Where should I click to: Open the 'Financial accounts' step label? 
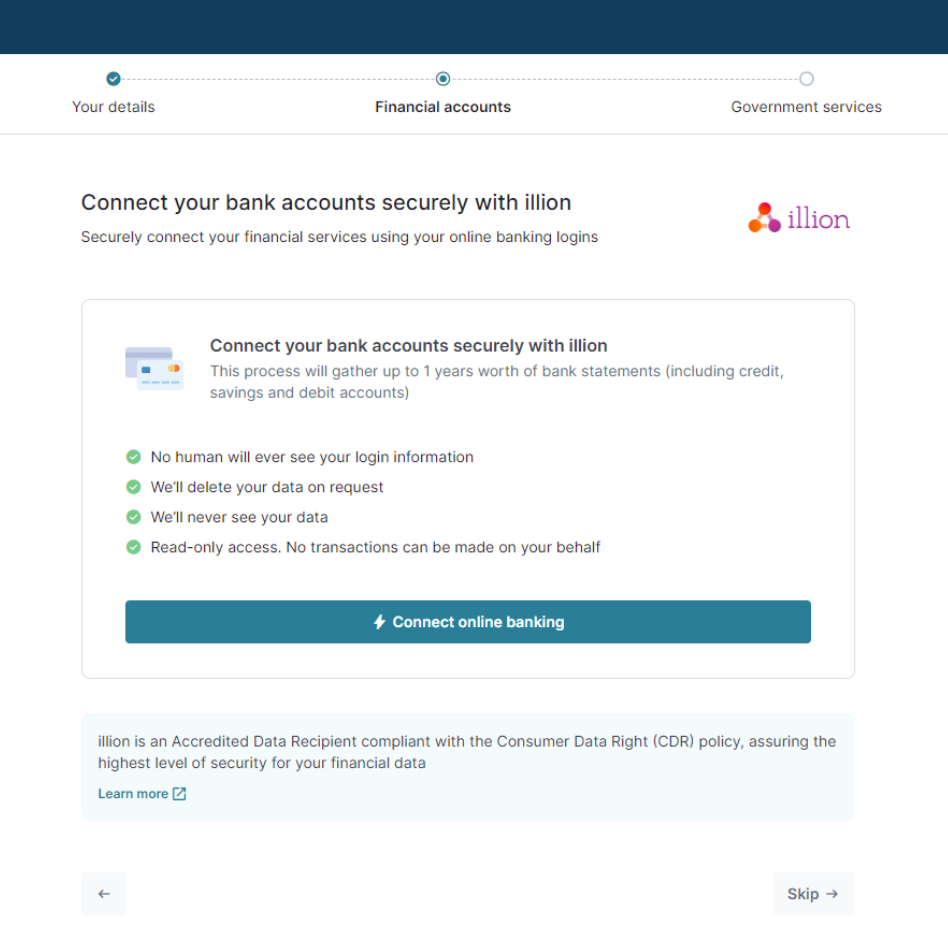[443, 107]
